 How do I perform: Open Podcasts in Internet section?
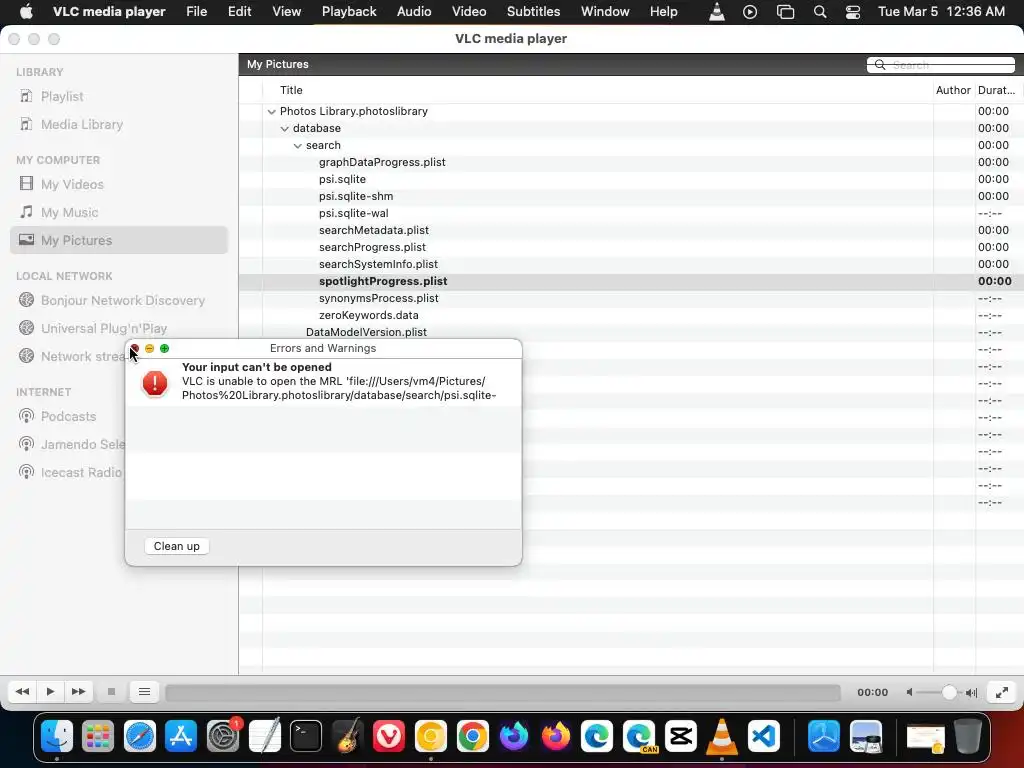68,417
